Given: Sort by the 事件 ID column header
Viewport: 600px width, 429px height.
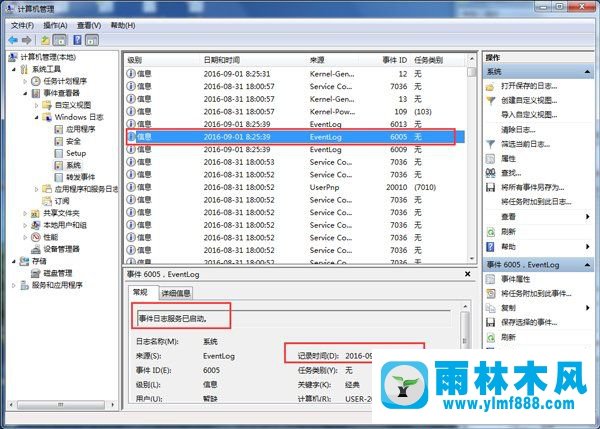Looking at the screenshot, I should click(x=395, y=60).
